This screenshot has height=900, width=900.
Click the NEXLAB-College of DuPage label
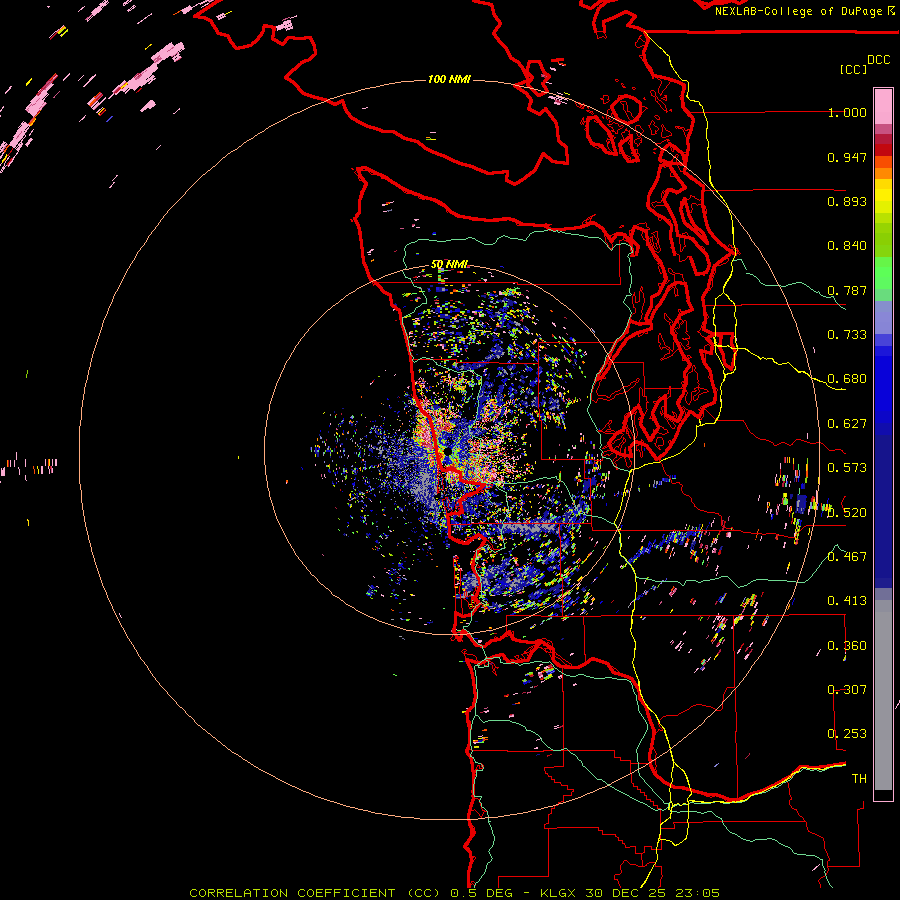[804, 11]
